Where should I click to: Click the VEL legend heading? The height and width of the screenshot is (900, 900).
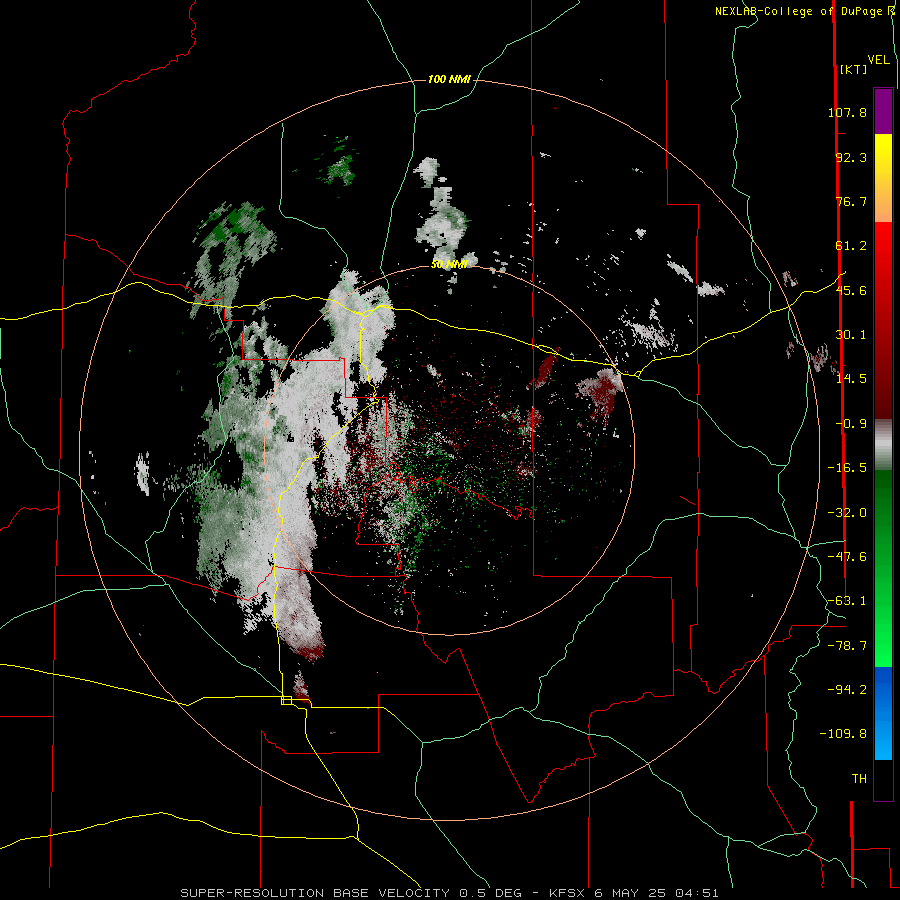(x=879, y=60)
